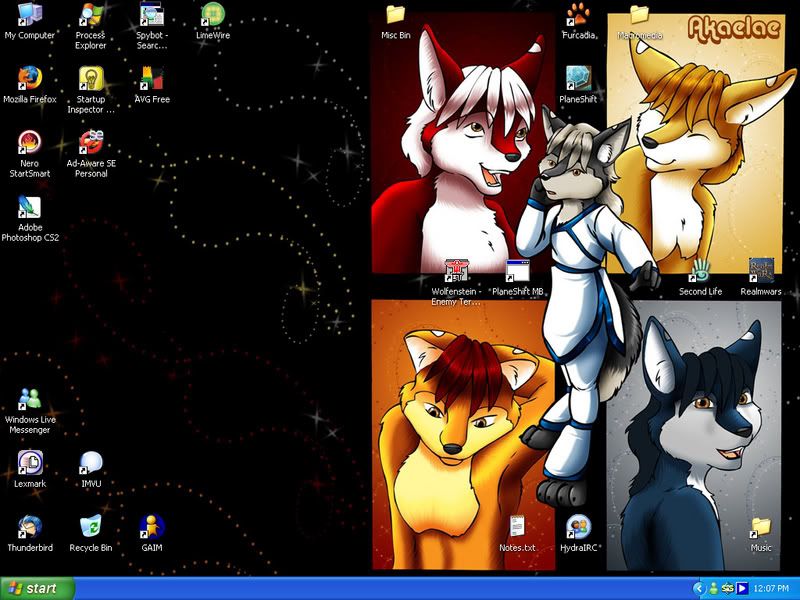The height and width of the screenshot is (600, 800).
Task: Select Ad-Aware SE Personal icon
Action: click(91, 155)
